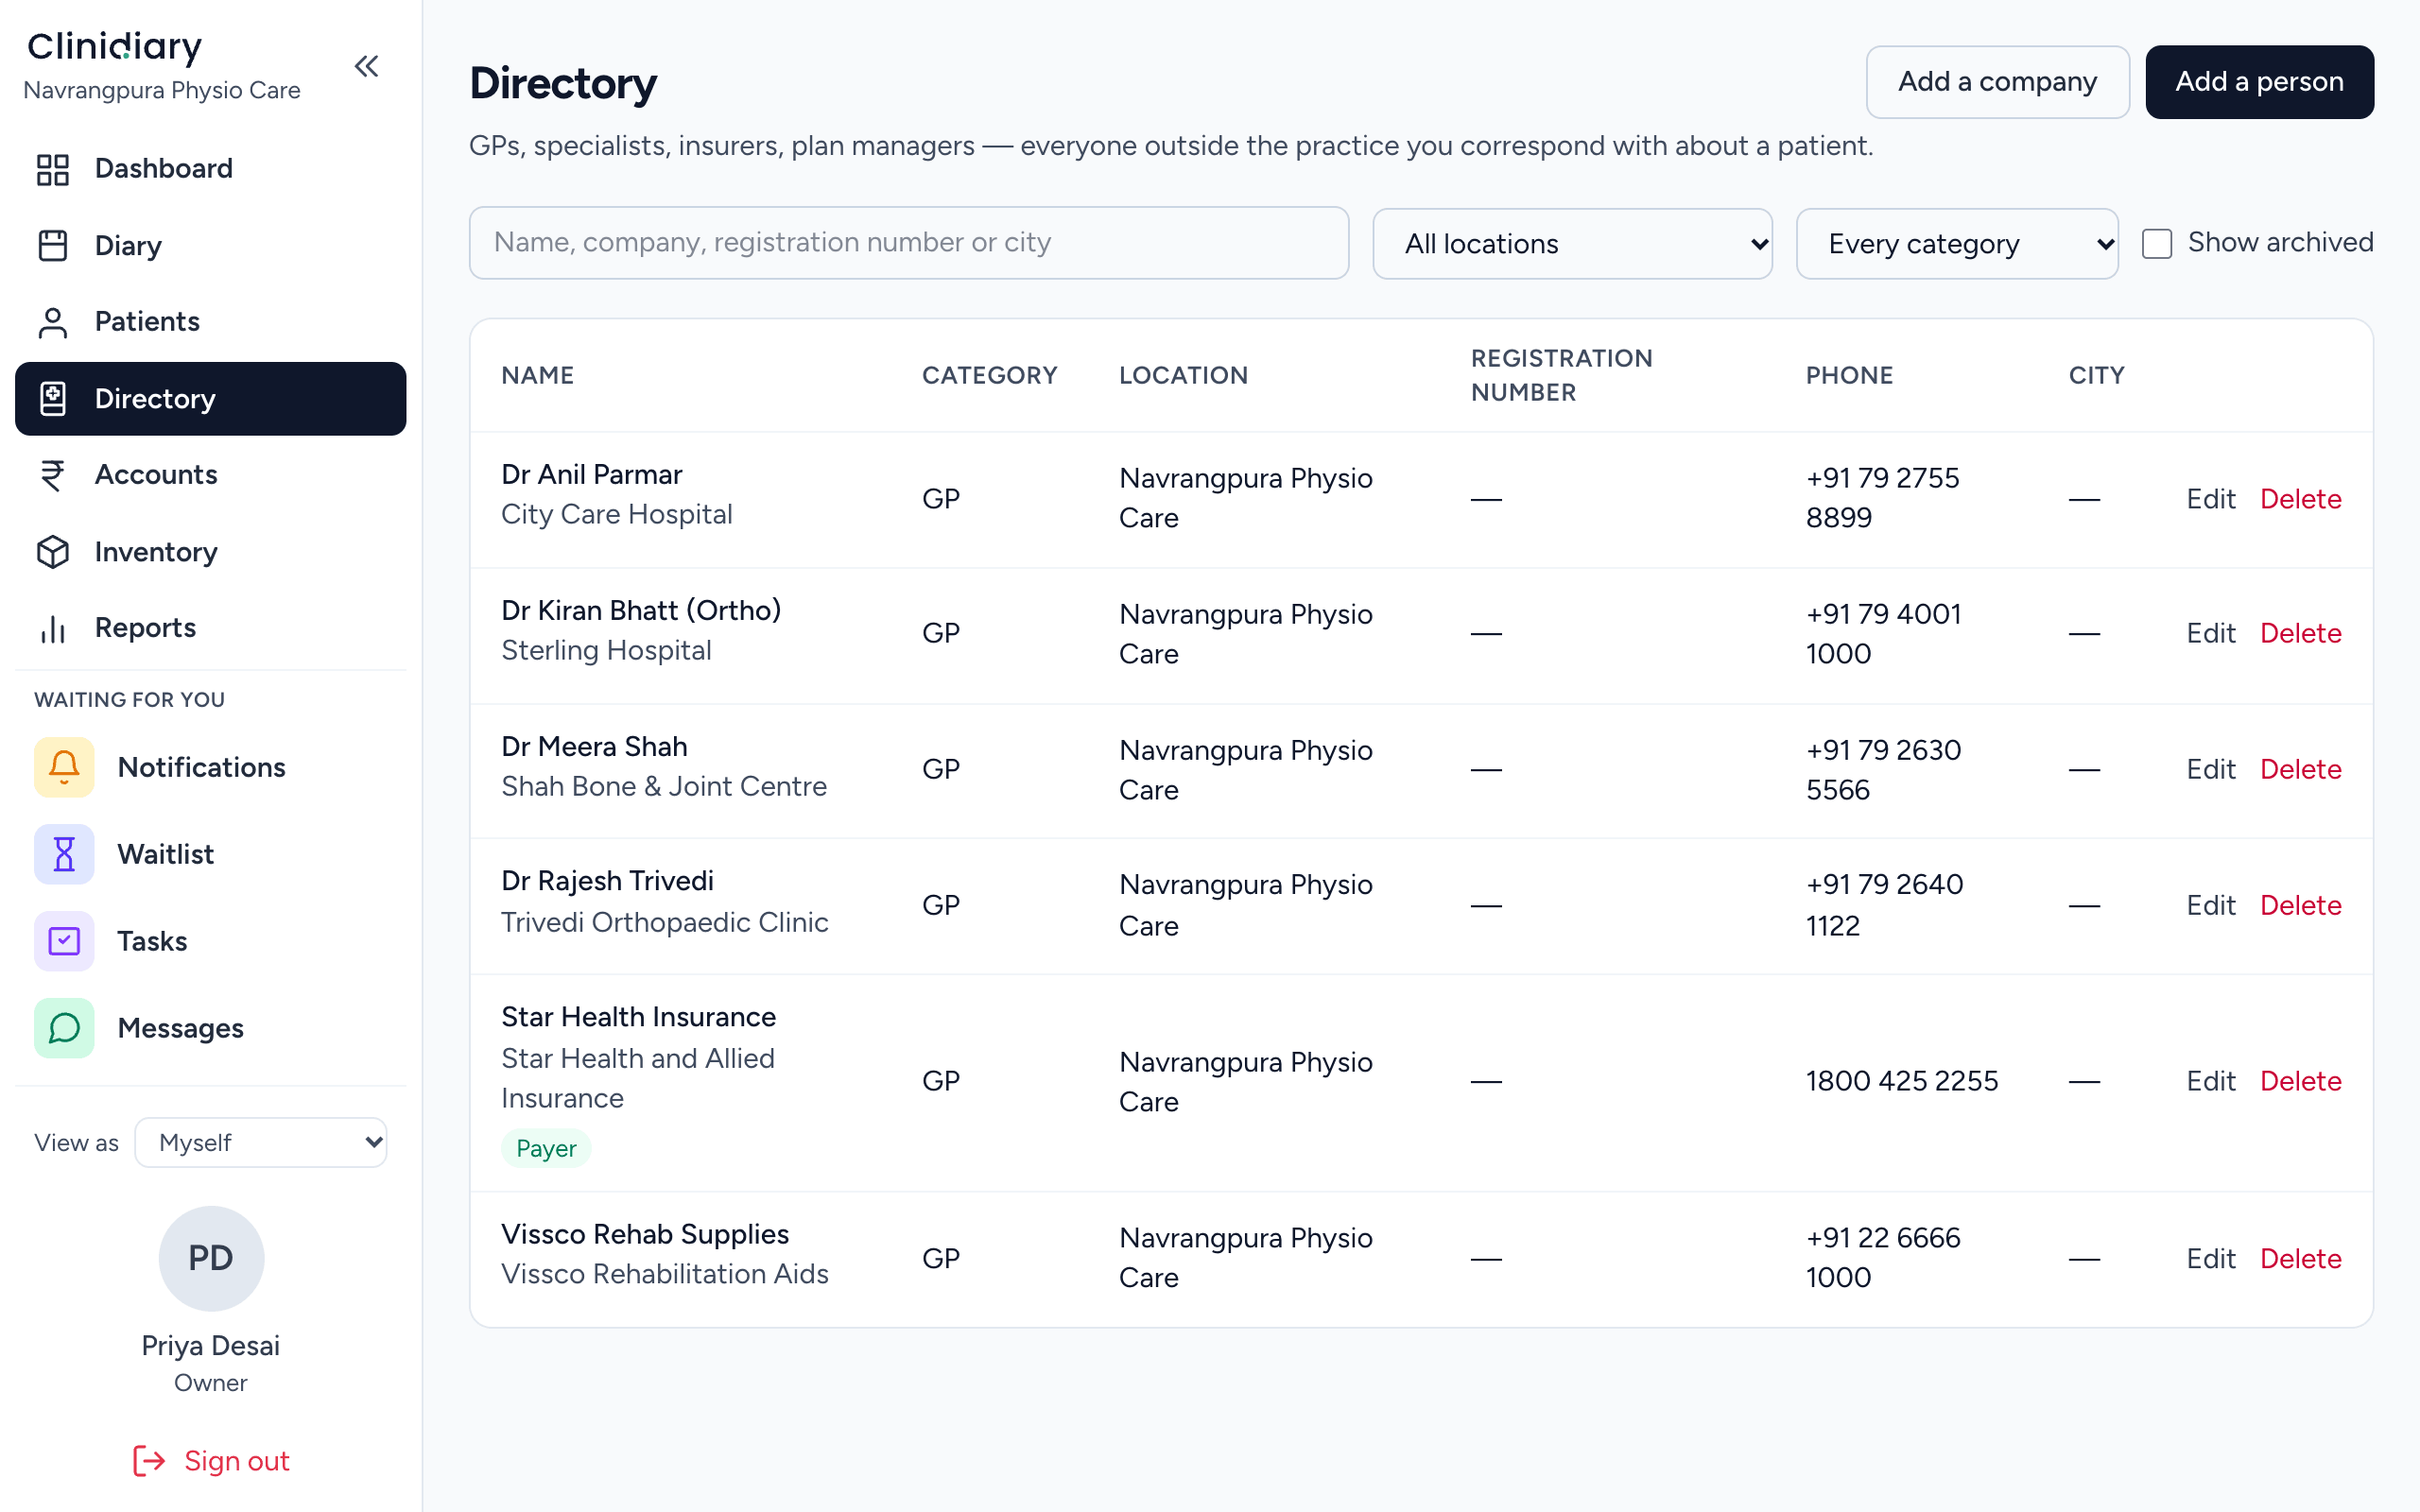Click the Payer tag on Star Health
The image size is (2420, 1512).
pos(546,1148)
